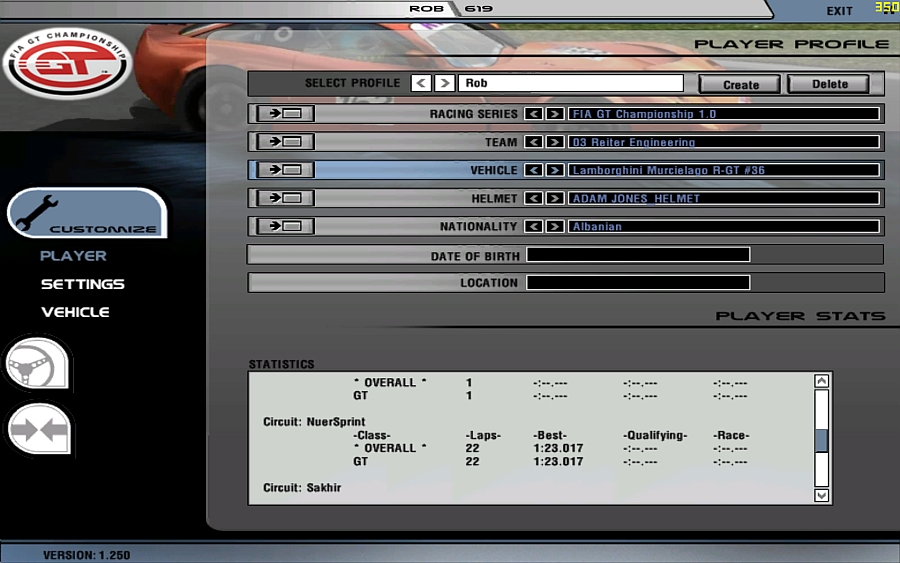The width and height of the screenshot is (900, 563).
Task: Open the Settings menu item
Action: (x=82, y=284)
